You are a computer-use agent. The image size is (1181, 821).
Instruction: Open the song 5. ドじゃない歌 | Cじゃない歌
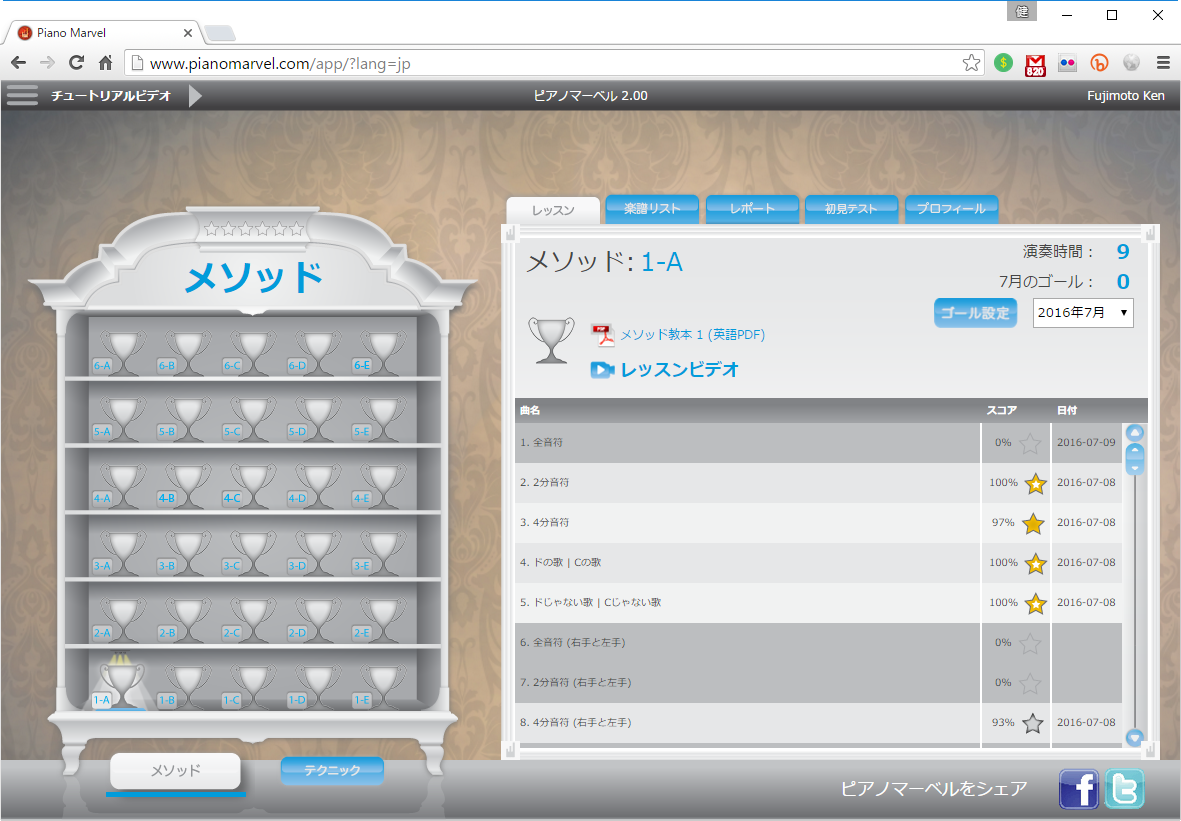point(747,603)
